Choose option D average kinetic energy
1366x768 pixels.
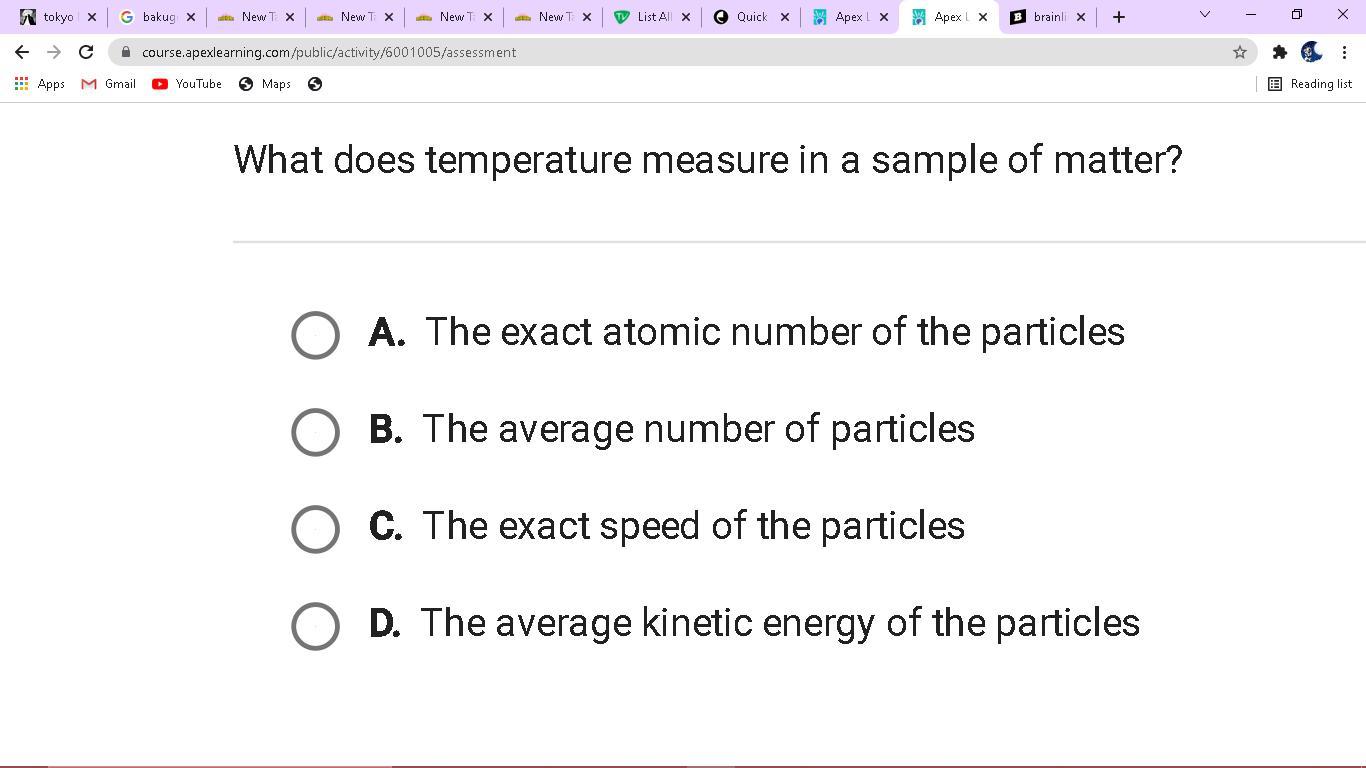(x=315, y=626)
